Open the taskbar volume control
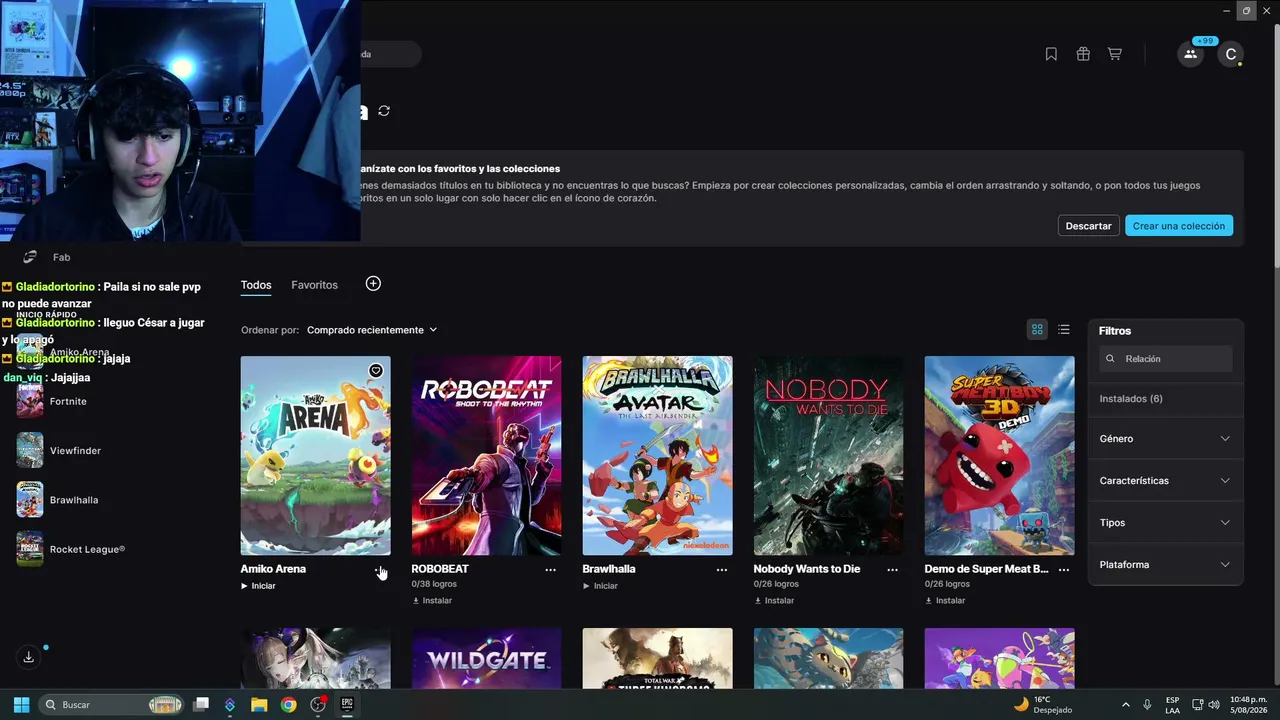The height and width of the screenshot is (720, 1280). (x=1214, y=705)
